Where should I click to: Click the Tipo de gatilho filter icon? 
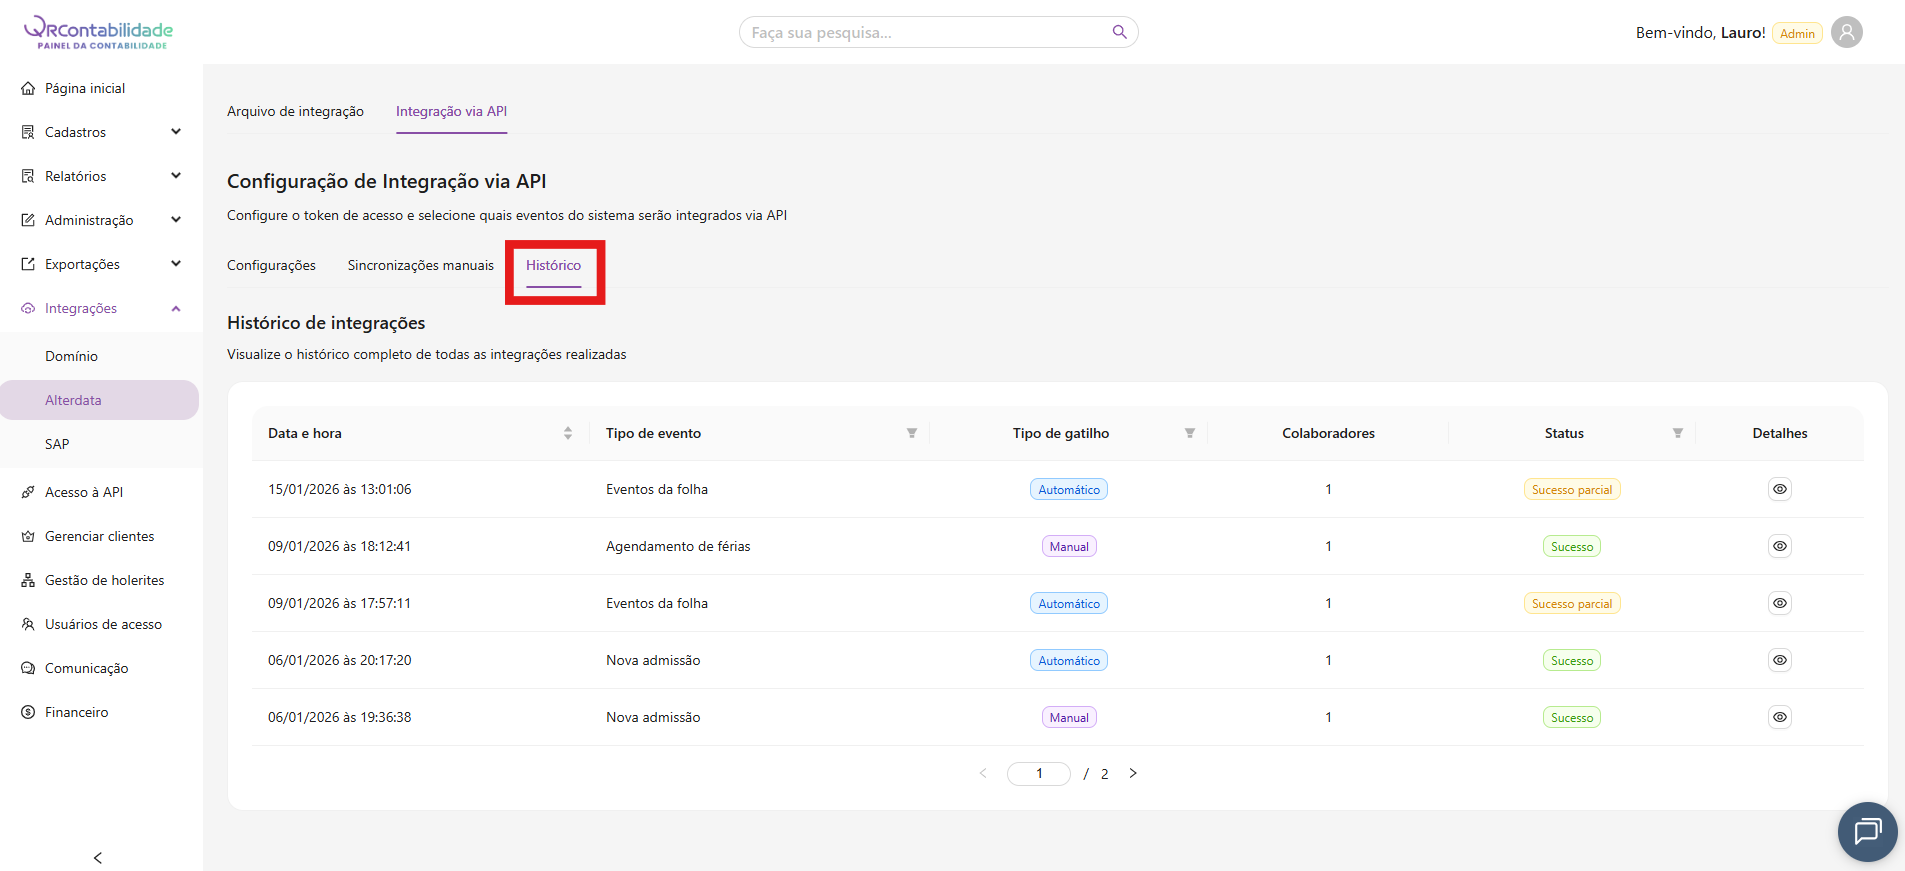tap(1189, 433)
